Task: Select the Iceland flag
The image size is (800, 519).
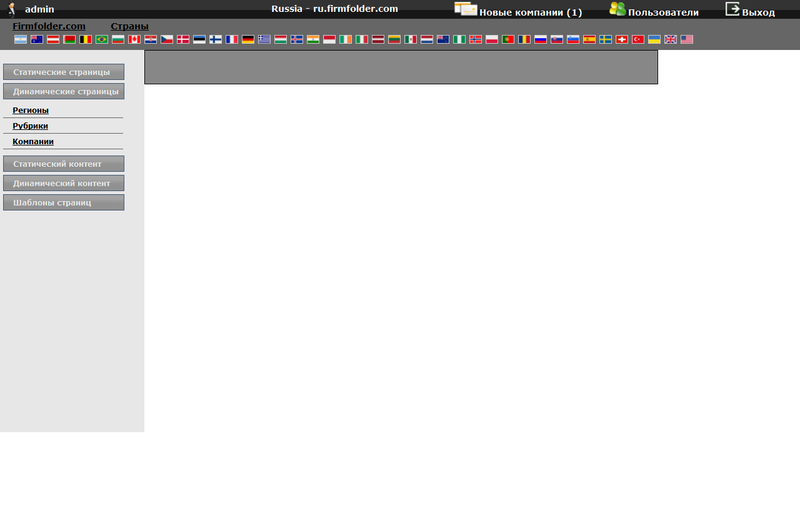Action: point(296,39)
